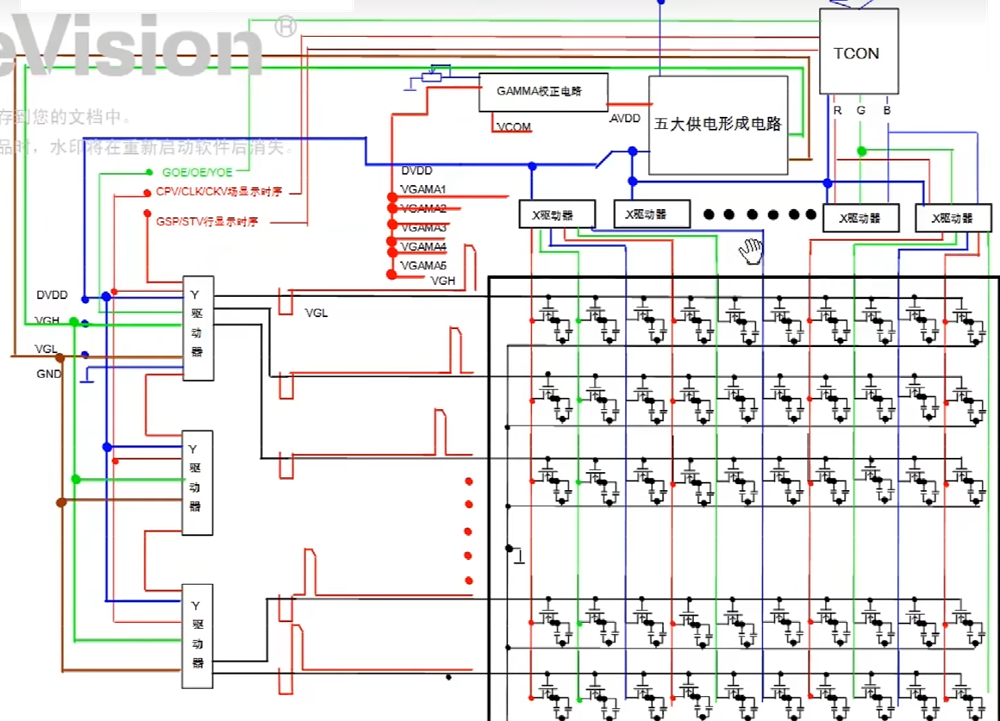Select the CPV/CLK/CKV场显示时序 label

tap(219, 191)
